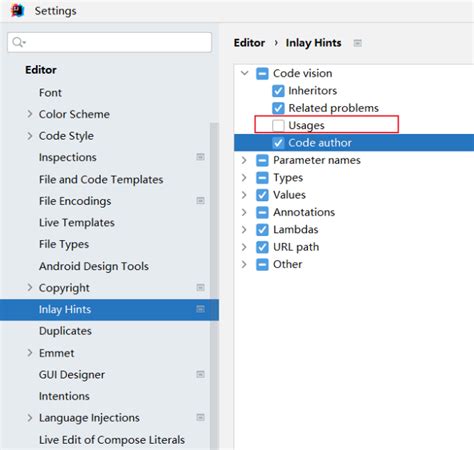Viewport: 474px width, 450px height.
Task: Click settings icon beside Inlay Hints breadcrumb
Action: pyautogui.click(x=358, y=43)
